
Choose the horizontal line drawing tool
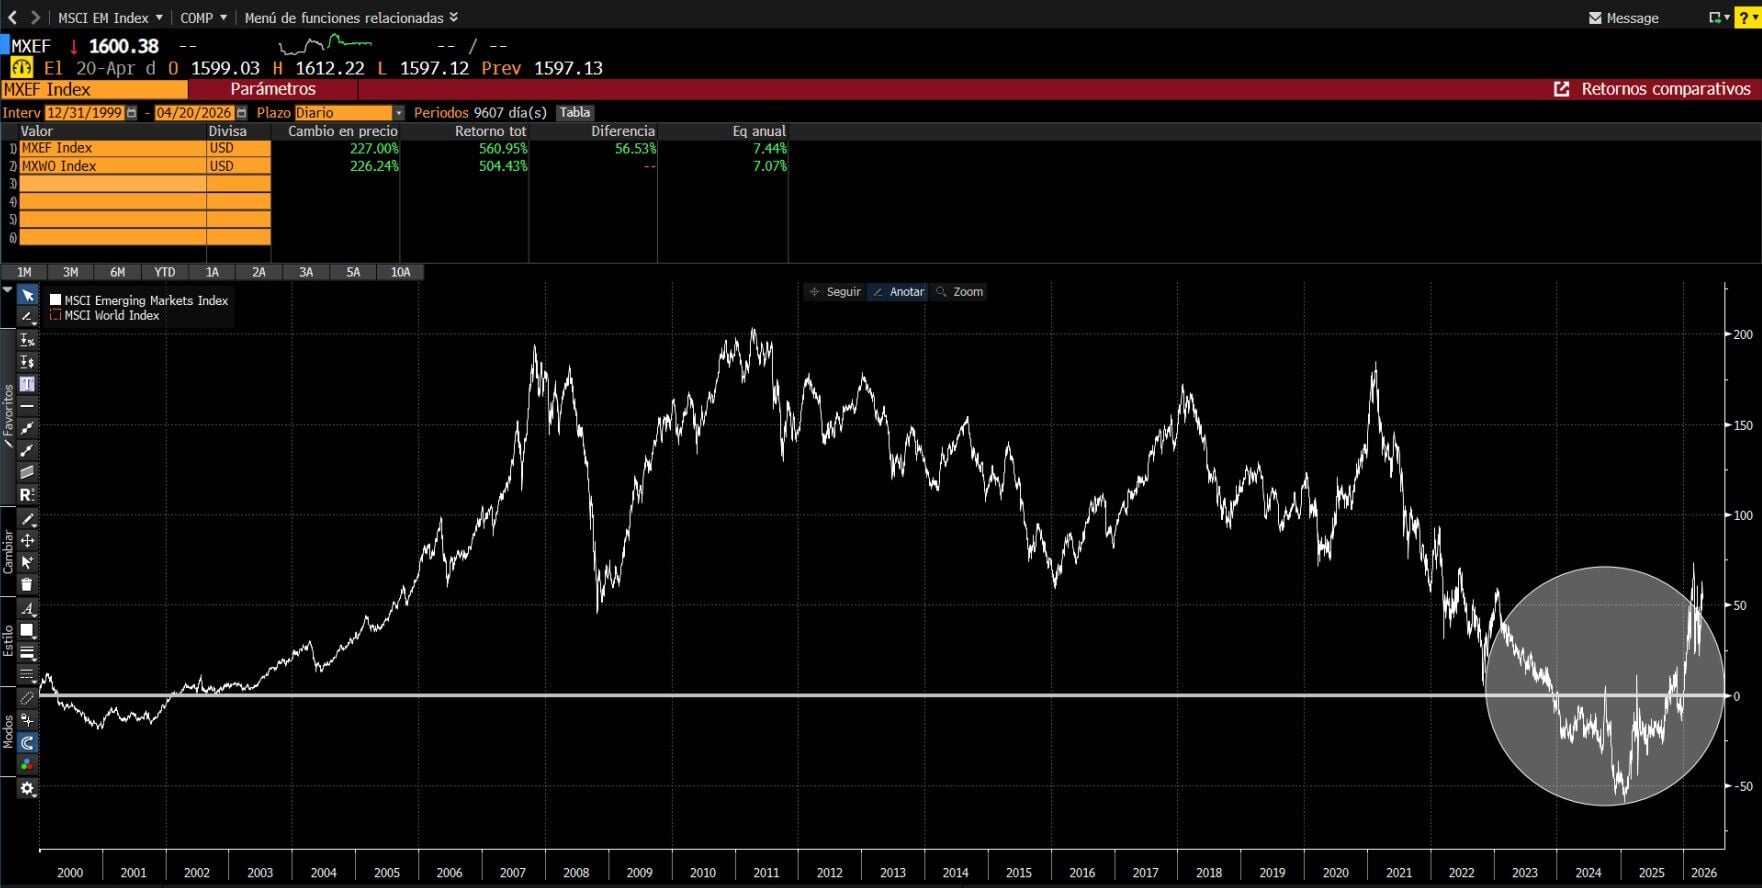click(x=27, y=406)
